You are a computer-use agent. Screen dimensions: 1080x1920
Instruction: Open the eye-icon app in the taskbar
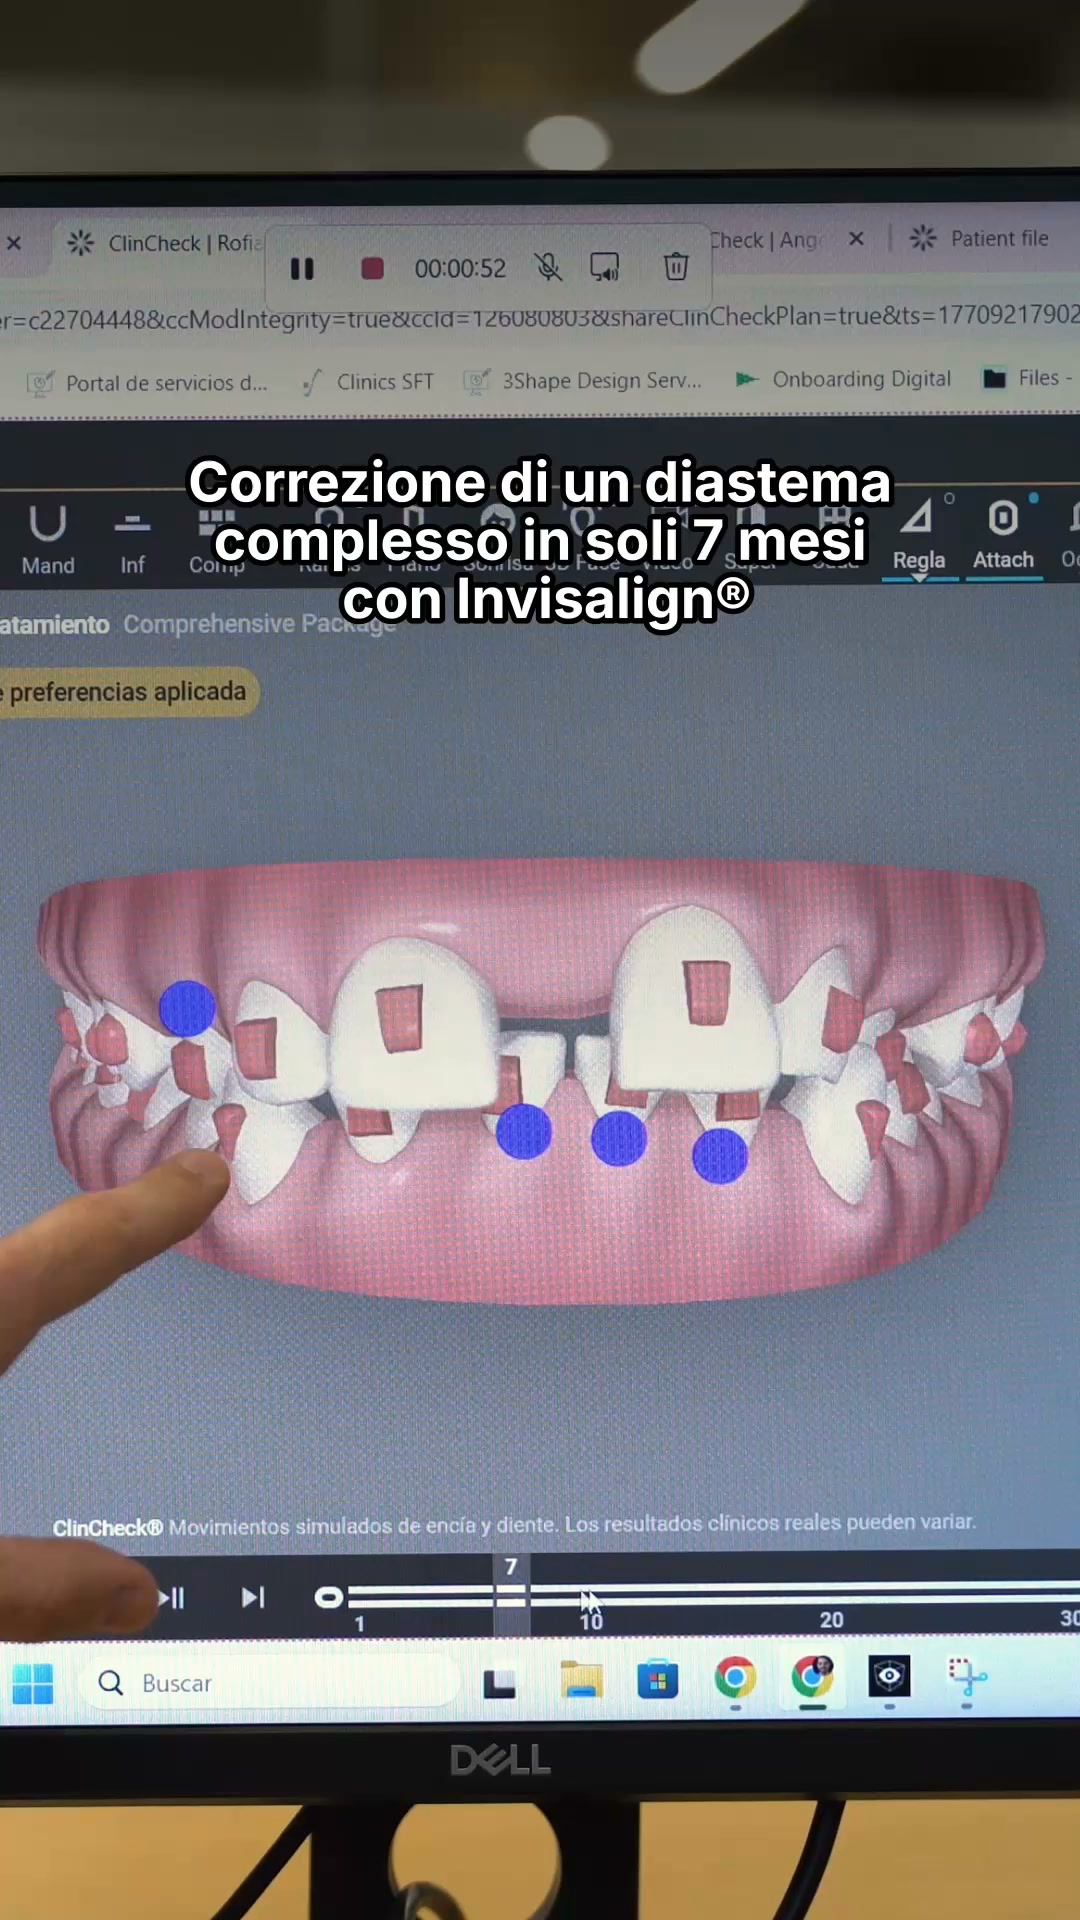pyautogui.click(x=889, y=1676)
